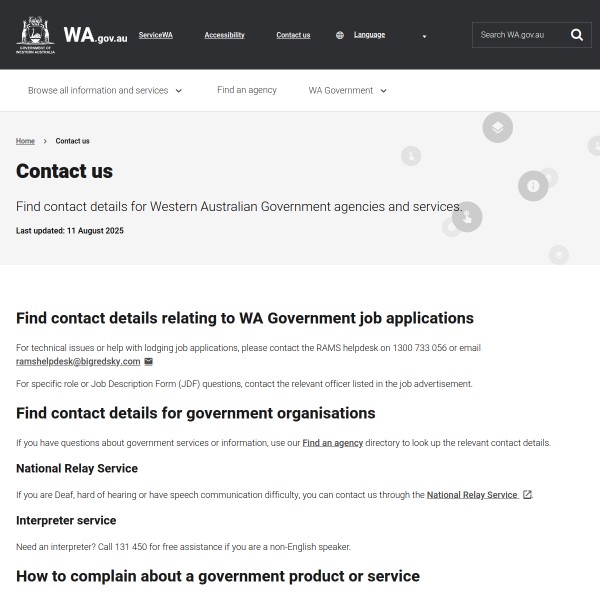
Task: Follow the Find an agency directory link in the text
Action: (x=332, y=443)
